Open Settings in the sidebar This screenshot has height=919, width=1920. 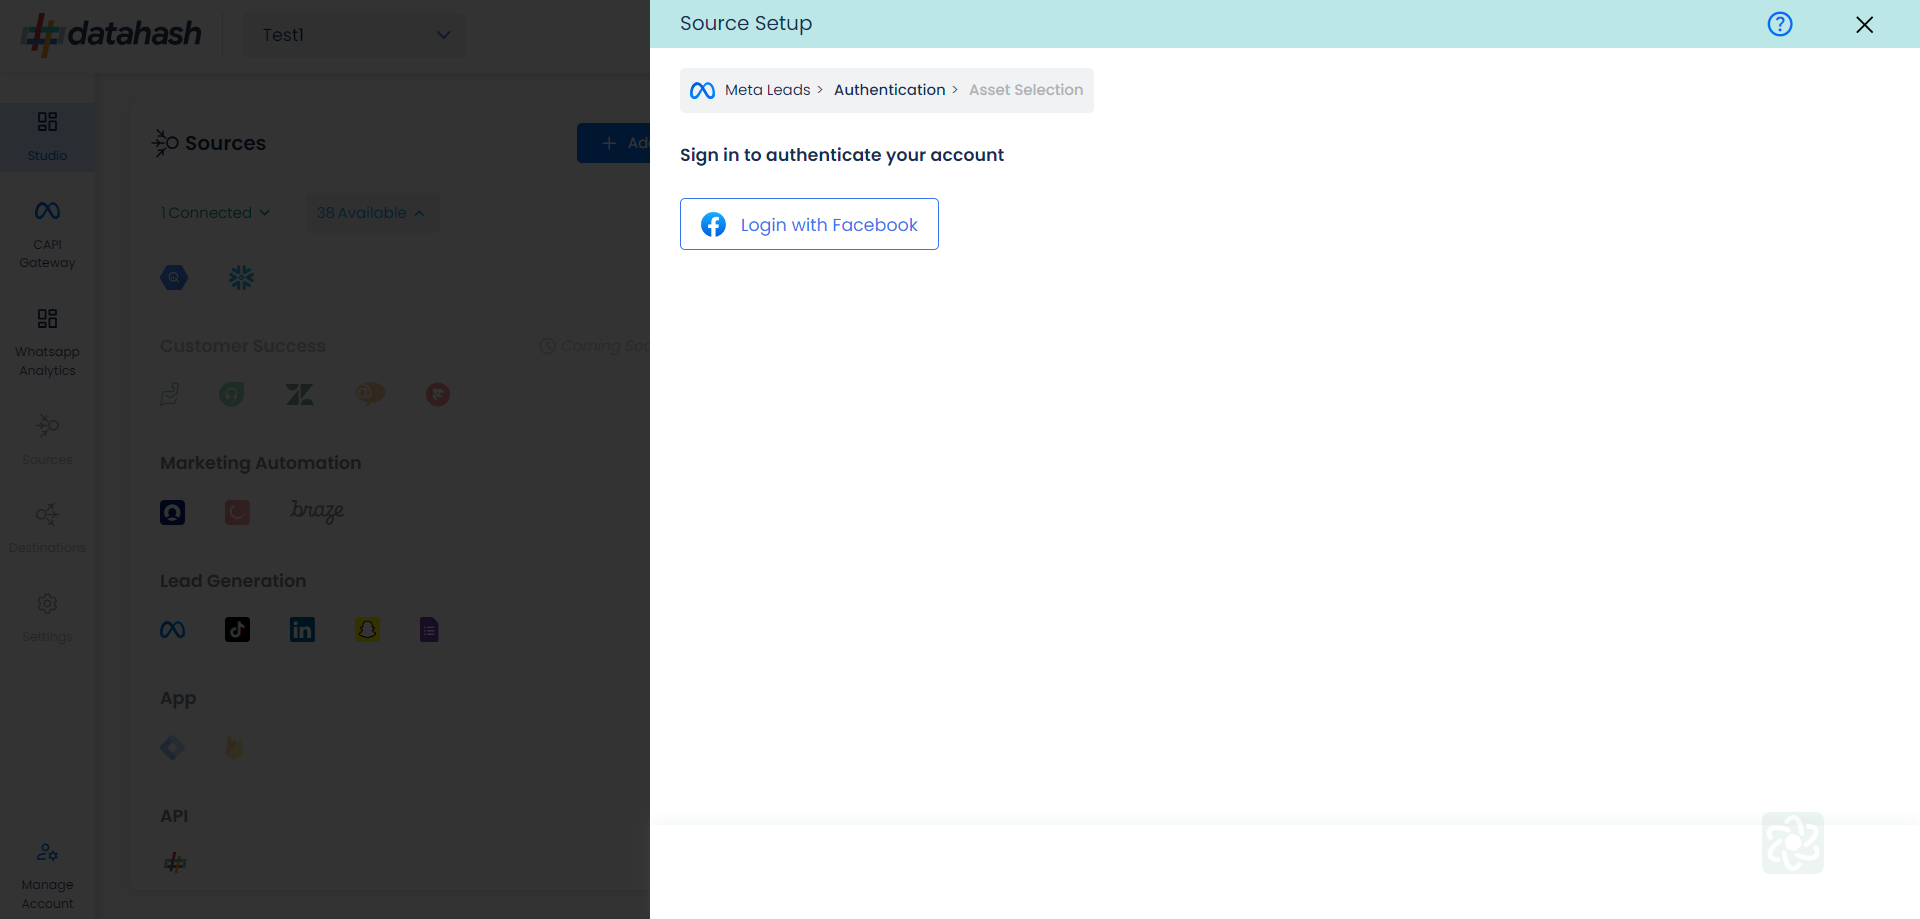47,618
